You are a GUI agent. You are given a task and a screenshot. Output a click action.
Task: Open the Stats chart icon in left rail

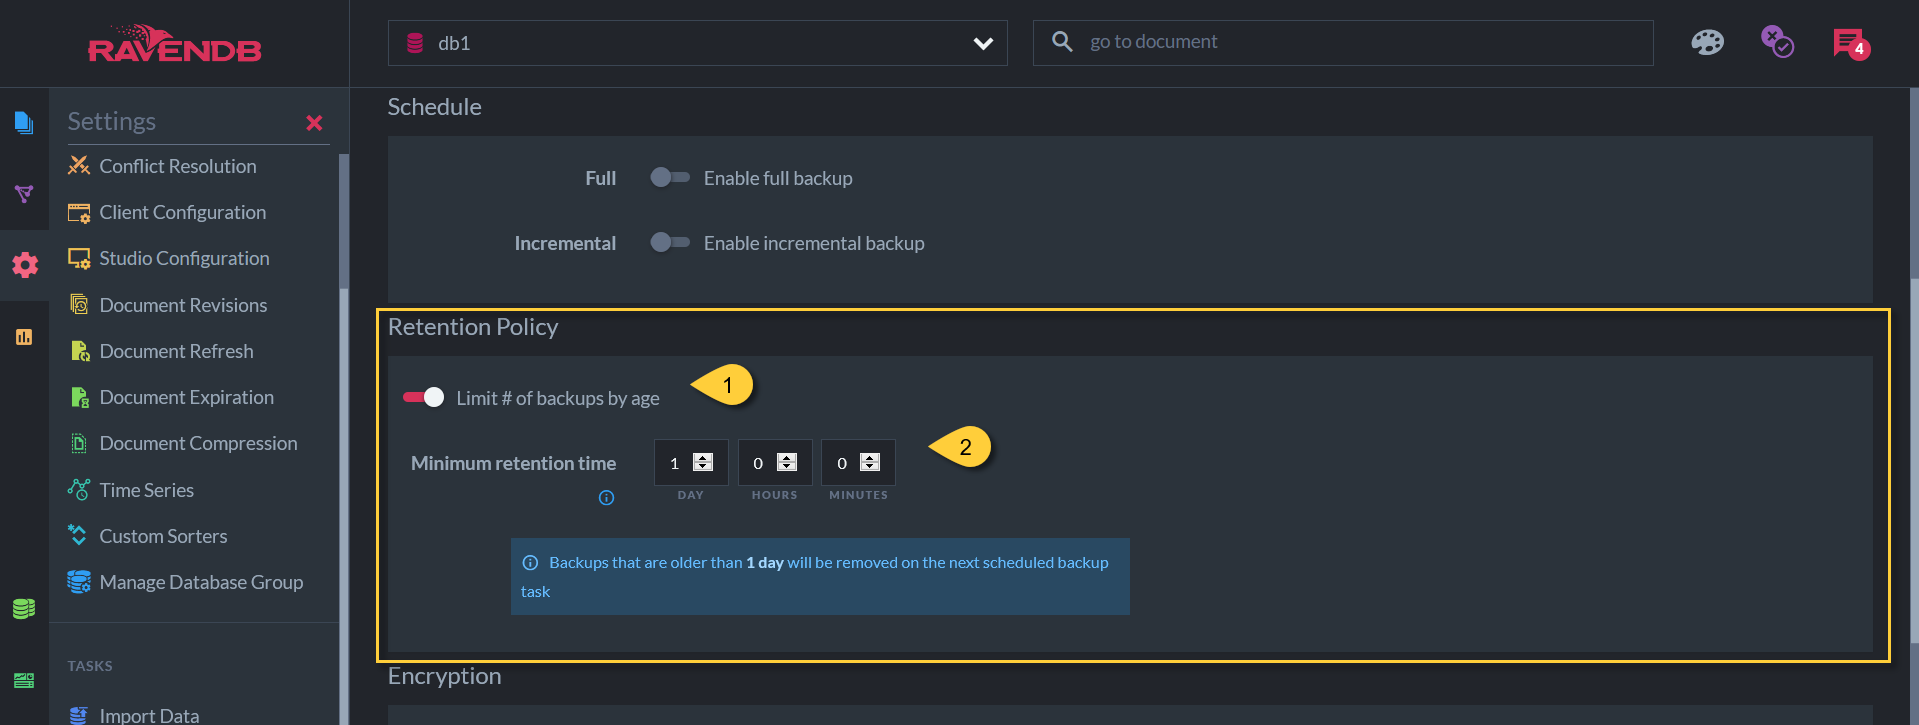point(24,337)
